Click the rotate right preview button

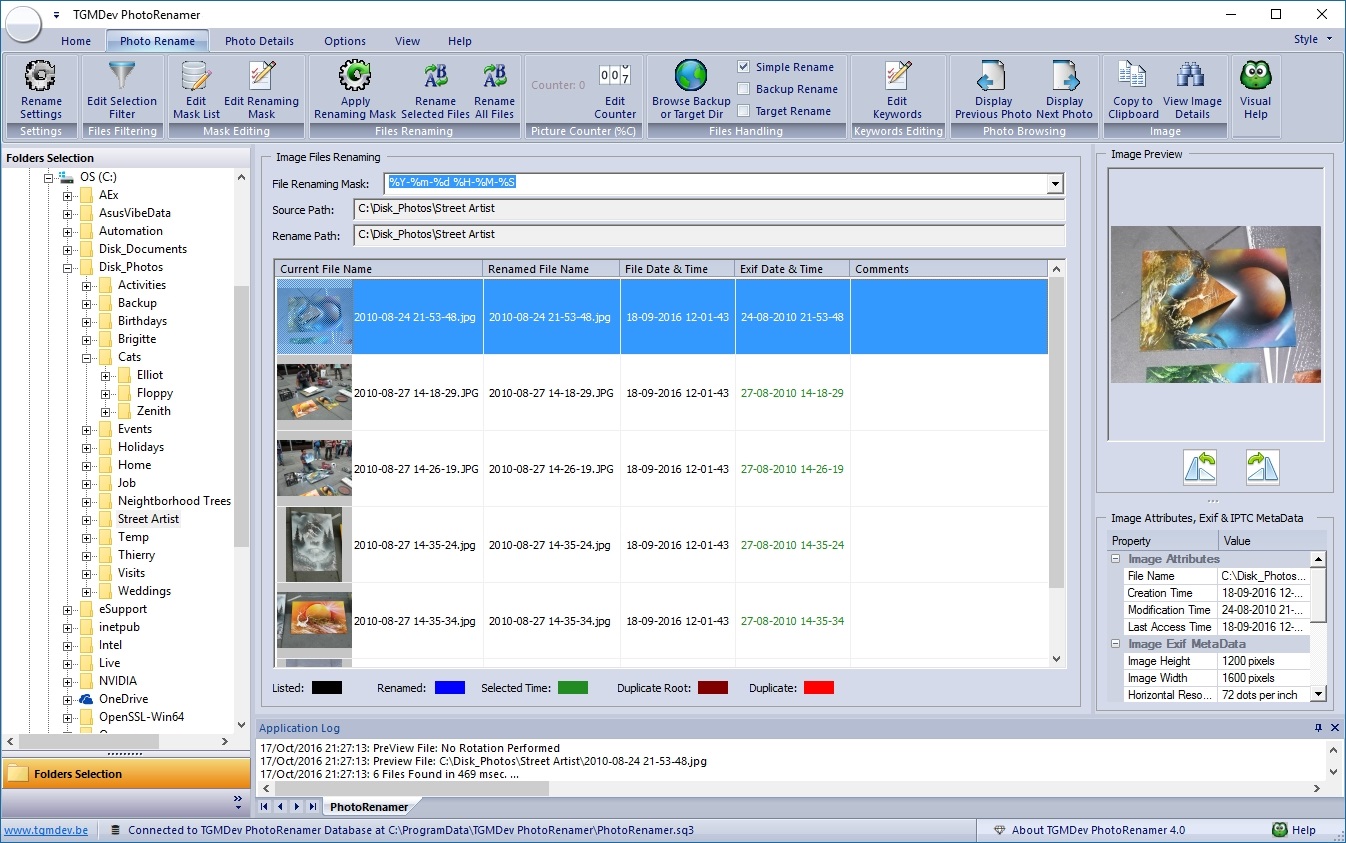click(1262, 467)
